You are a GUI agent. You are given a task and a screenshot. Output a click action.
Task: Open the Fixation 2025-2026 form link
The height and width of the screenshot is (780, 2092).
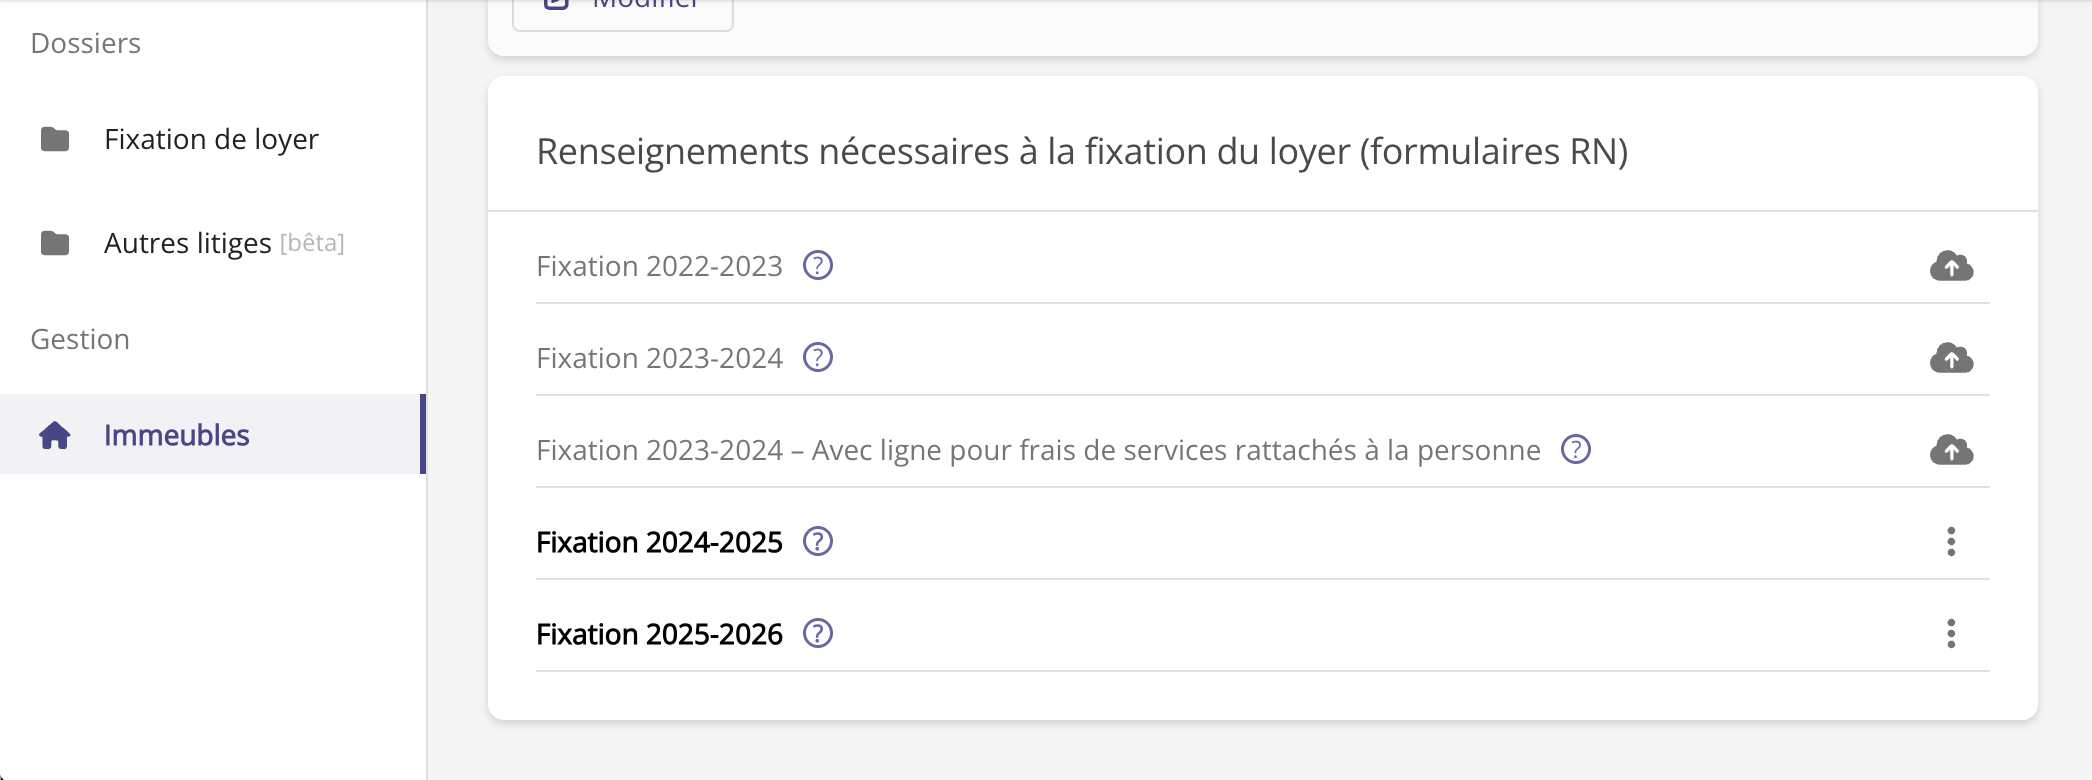coord(659,634)
